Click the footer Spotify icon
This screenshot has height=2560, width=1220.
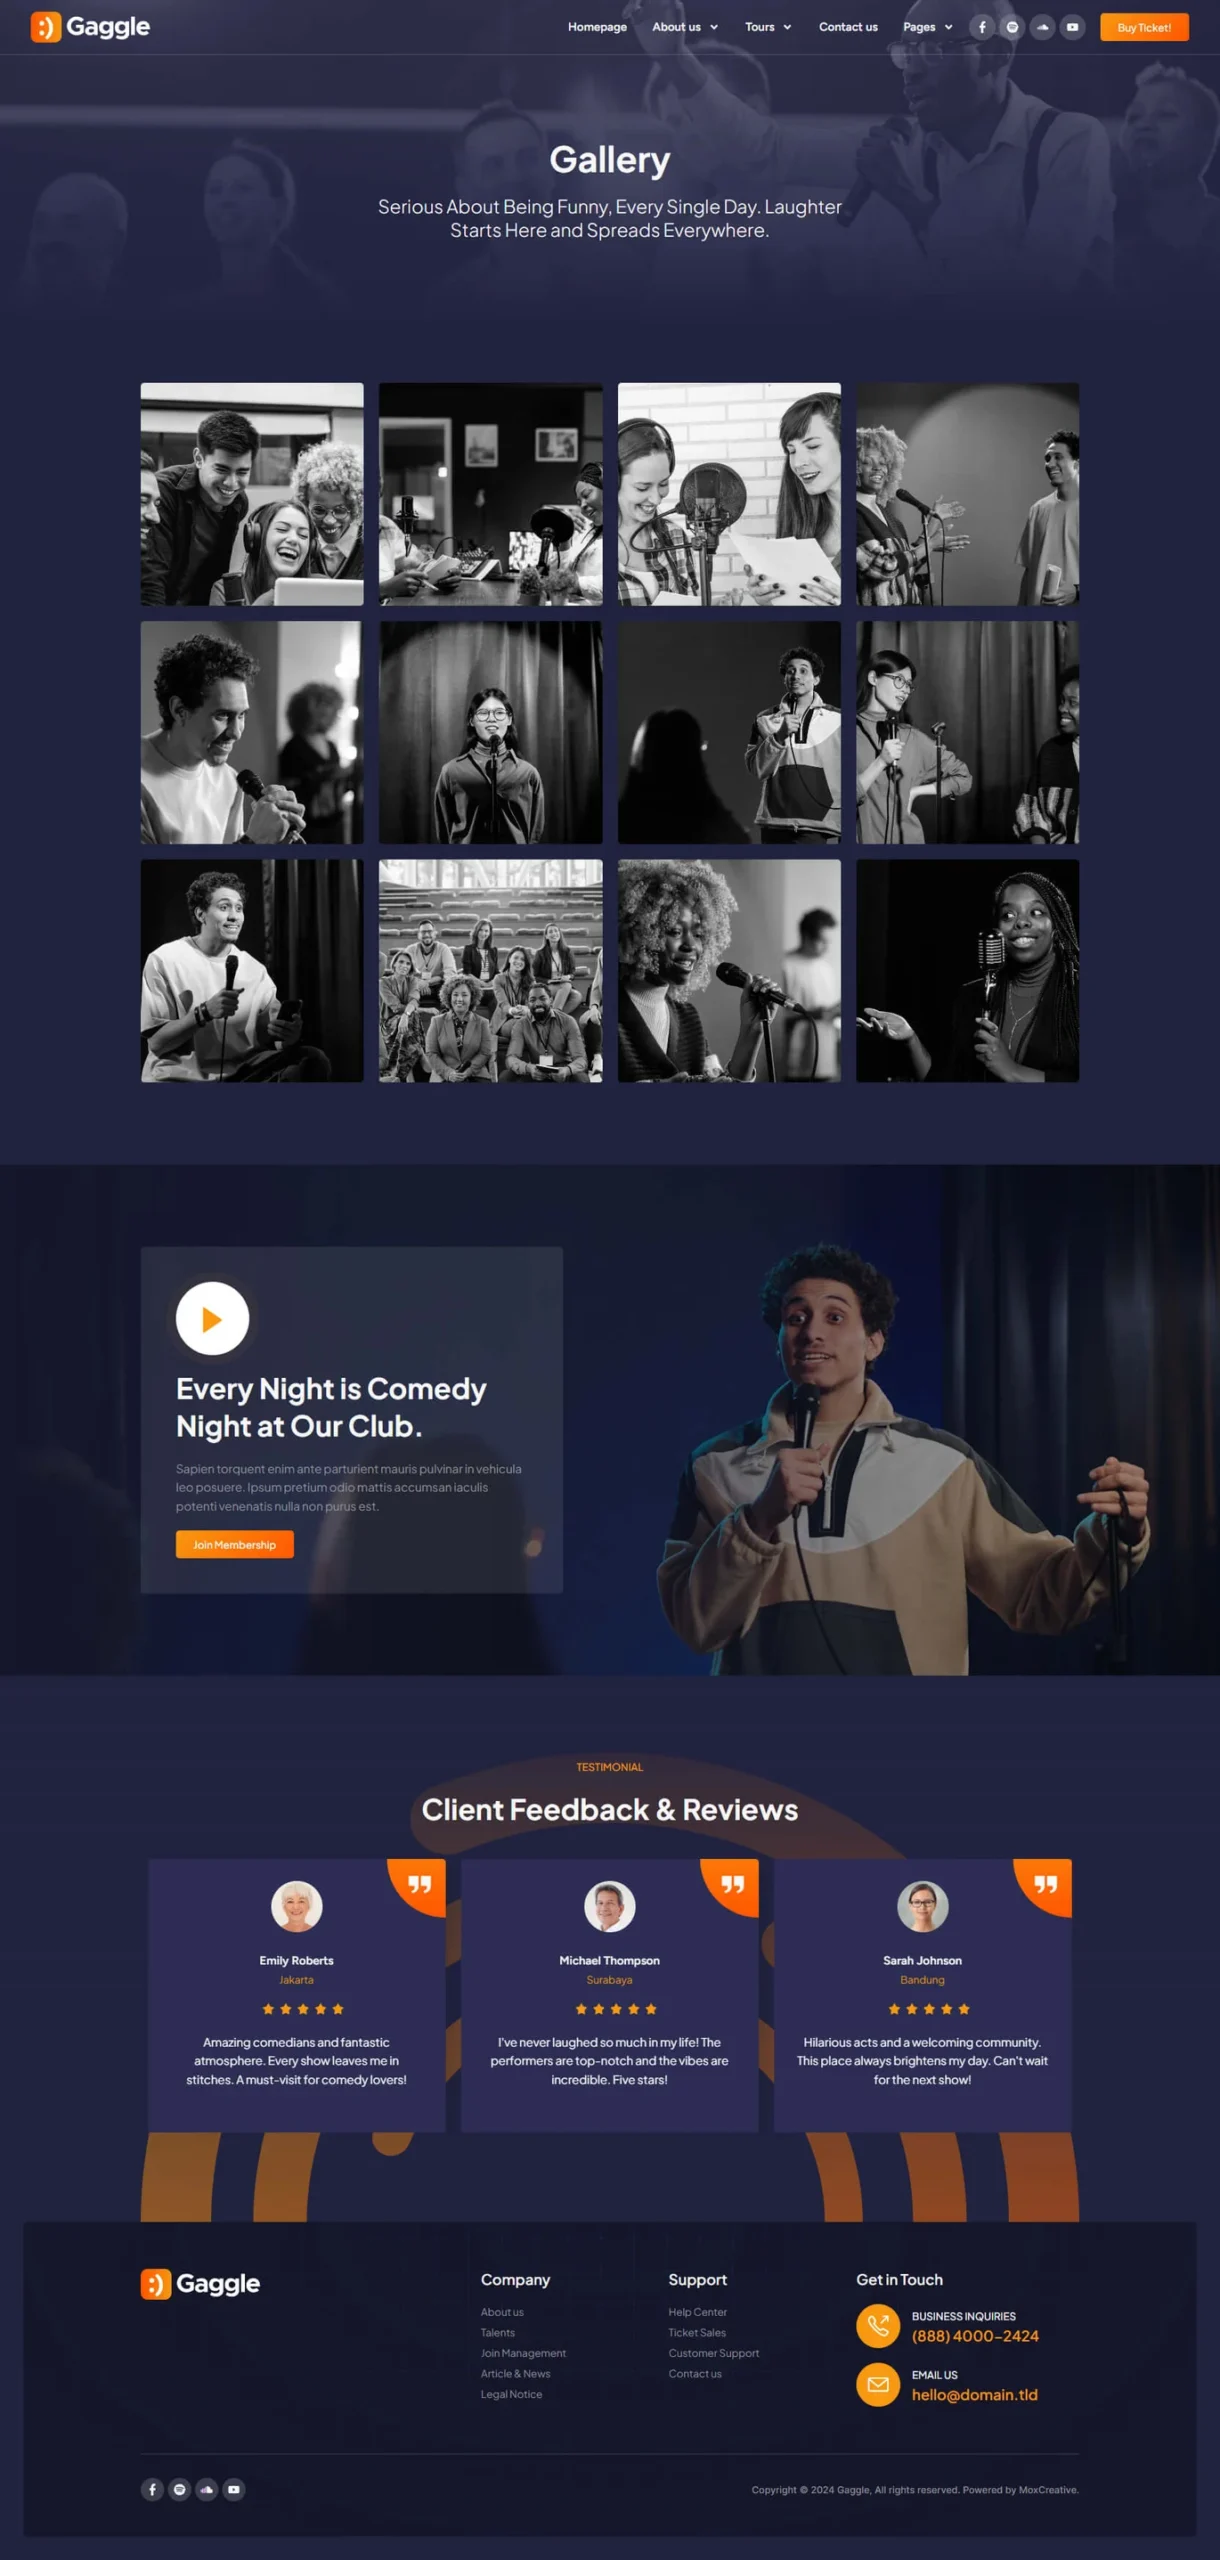[180, 2489]
